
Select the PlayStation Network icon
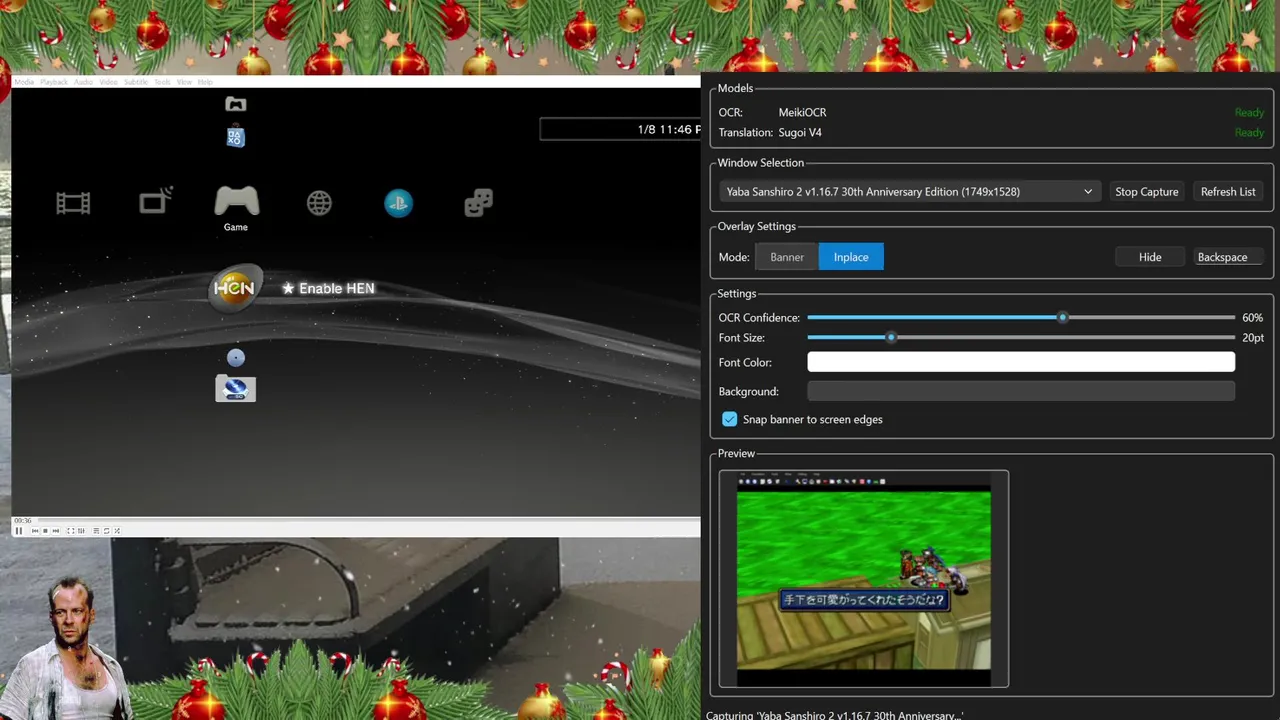tap(398, 203)
